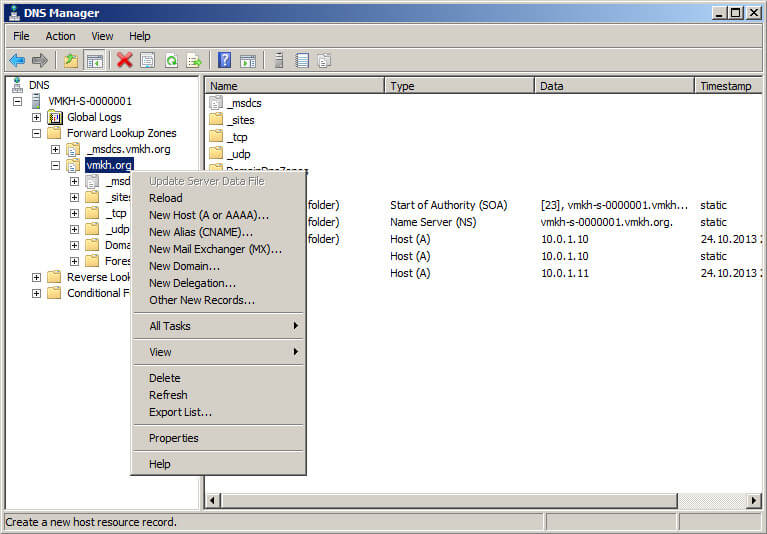Click the _tcp folder icon in right pane
Screen dimensions: 767x534
click(x=216, y=137)
